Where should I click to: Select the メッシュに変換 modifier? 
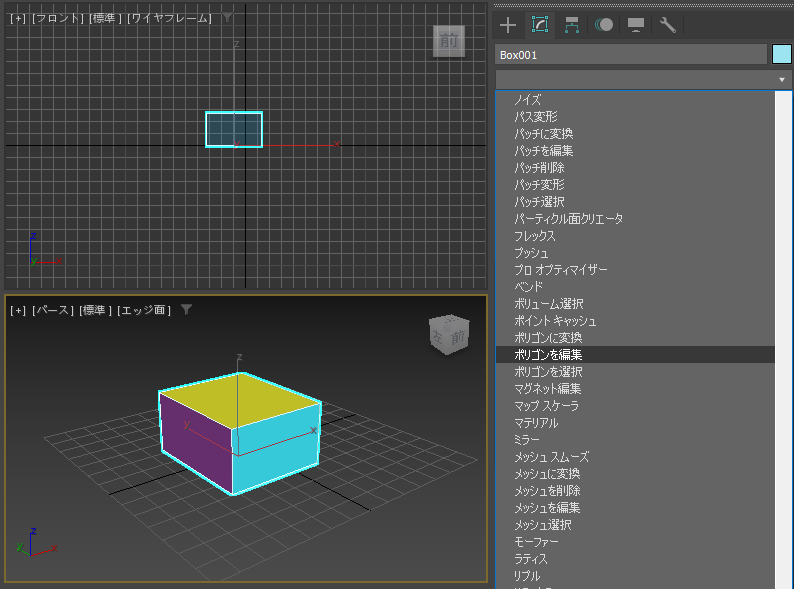[x=635, y=474]
